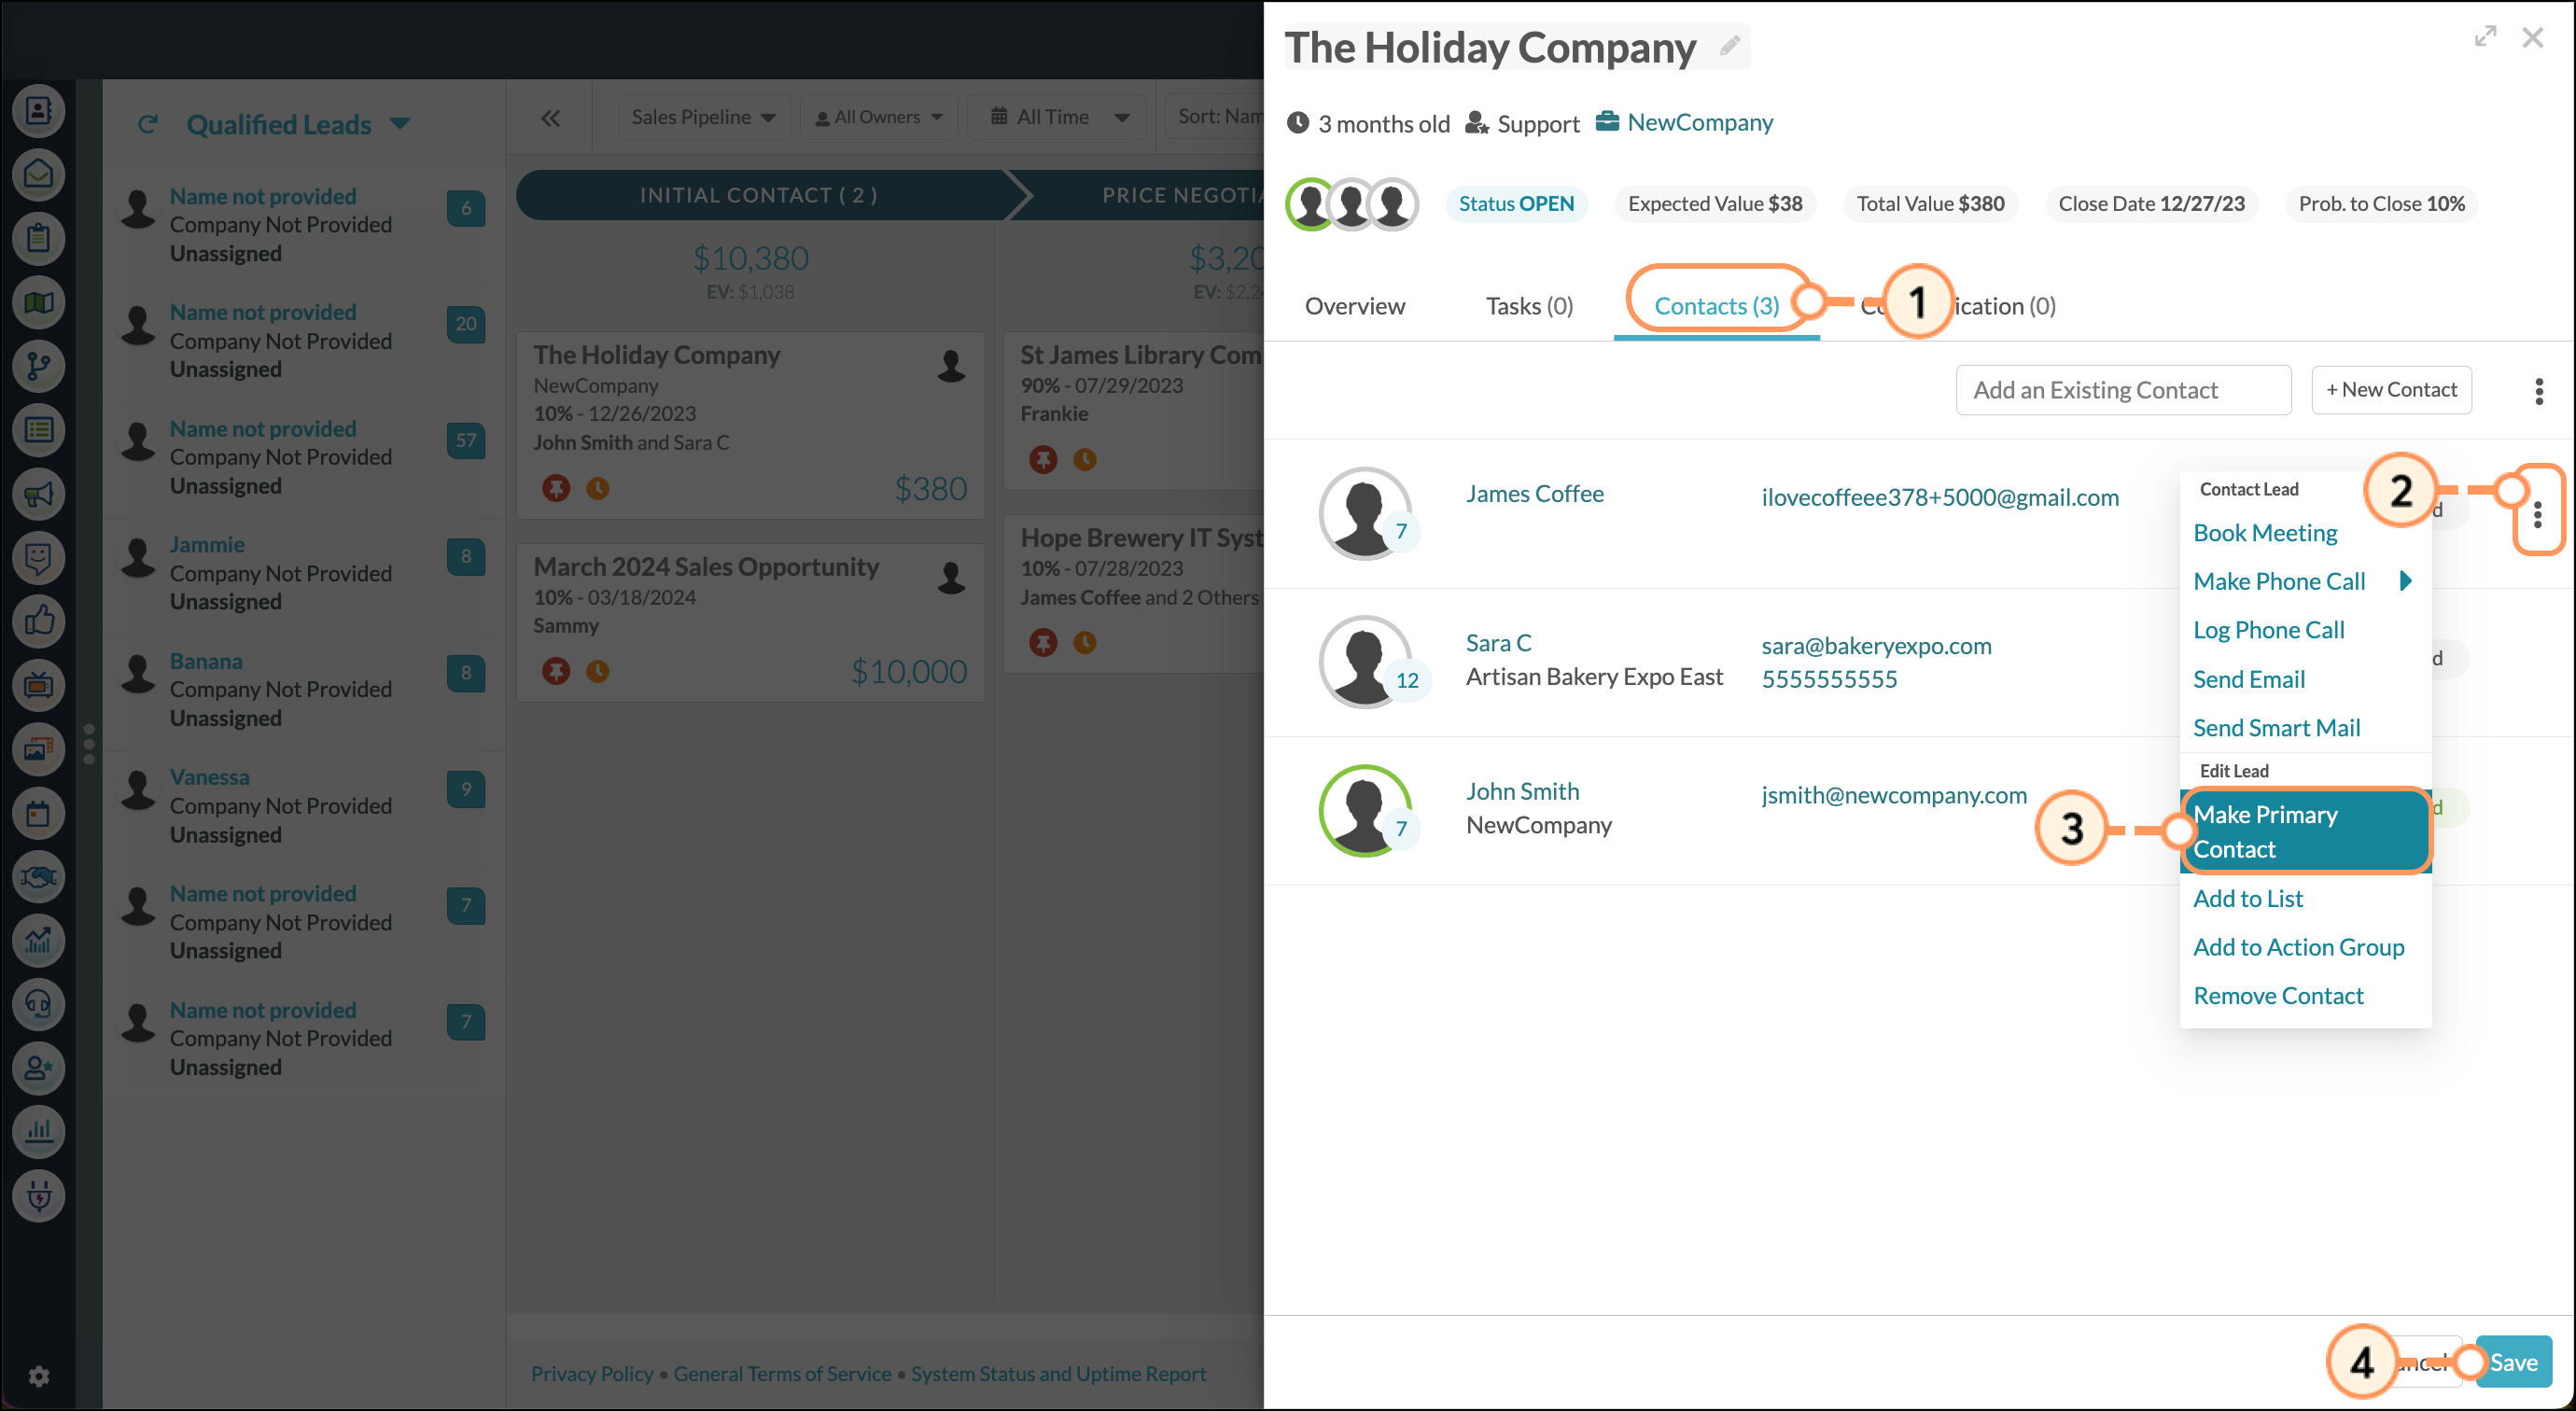2576x1411 pixels.
Task: Open the clipboard tasks sidebar icon
Action: pyautogui.click(x=39, y=239)
